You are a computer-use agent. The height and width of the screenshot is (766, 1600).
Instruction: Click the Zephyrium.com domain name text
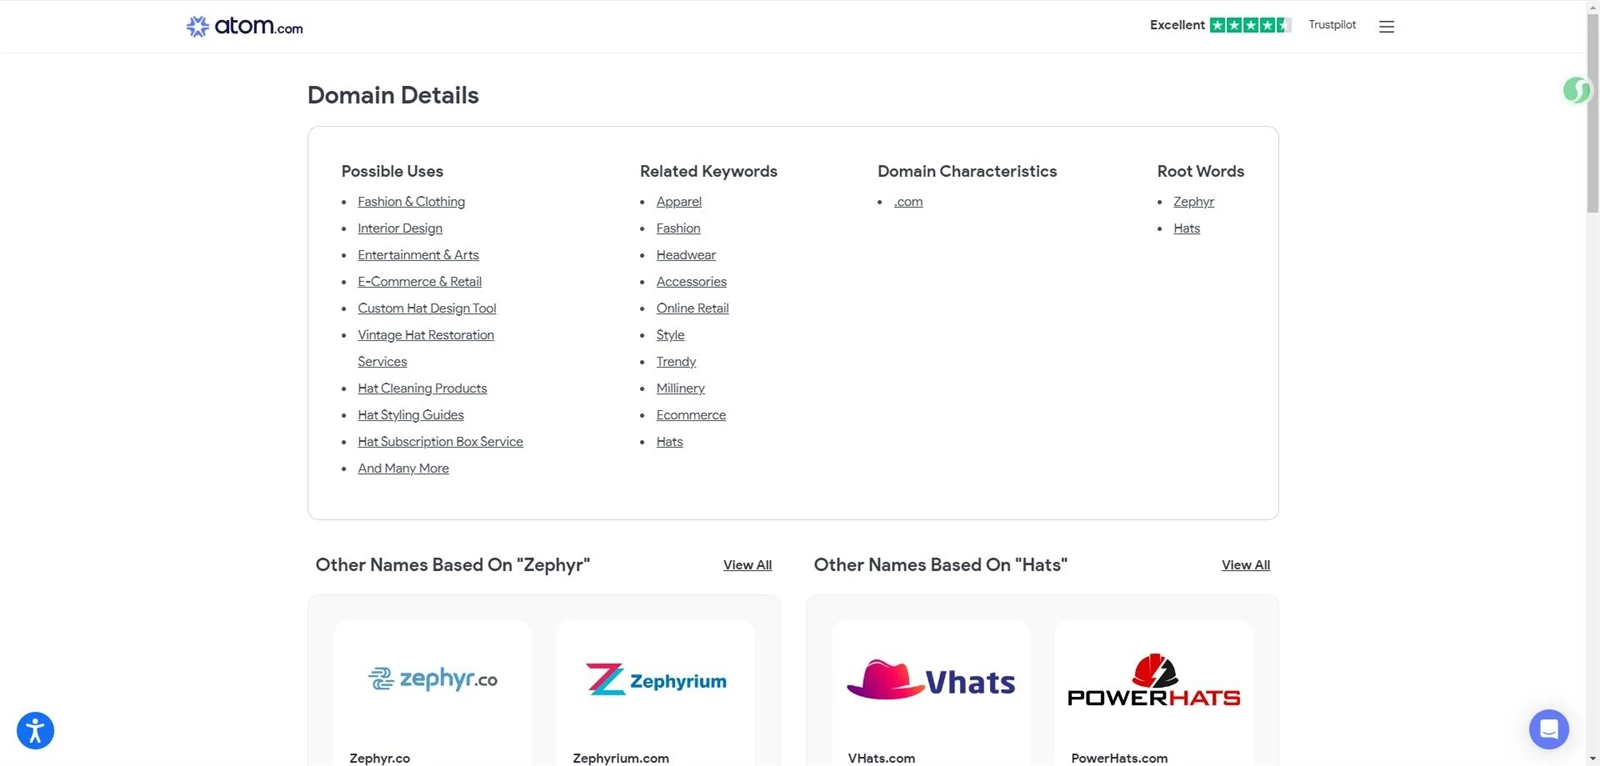(620, 758)
